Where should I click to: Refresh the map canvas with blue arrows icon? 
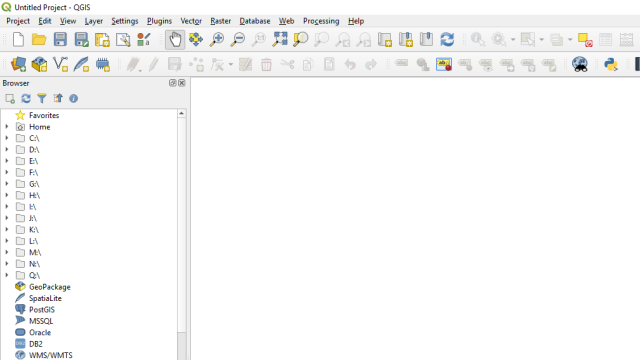447,40
